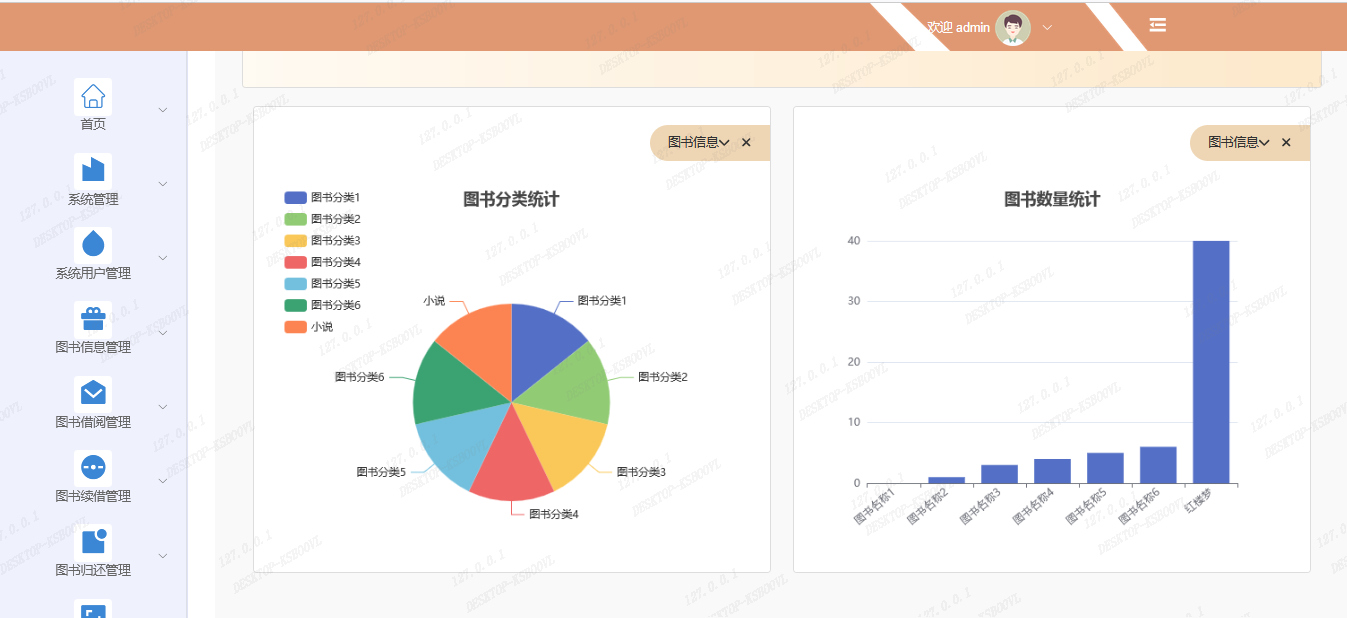Screen dimensions: 1347x618
Task: Select the 图书续借管理 round icon
Action: [x=93, y=467]
